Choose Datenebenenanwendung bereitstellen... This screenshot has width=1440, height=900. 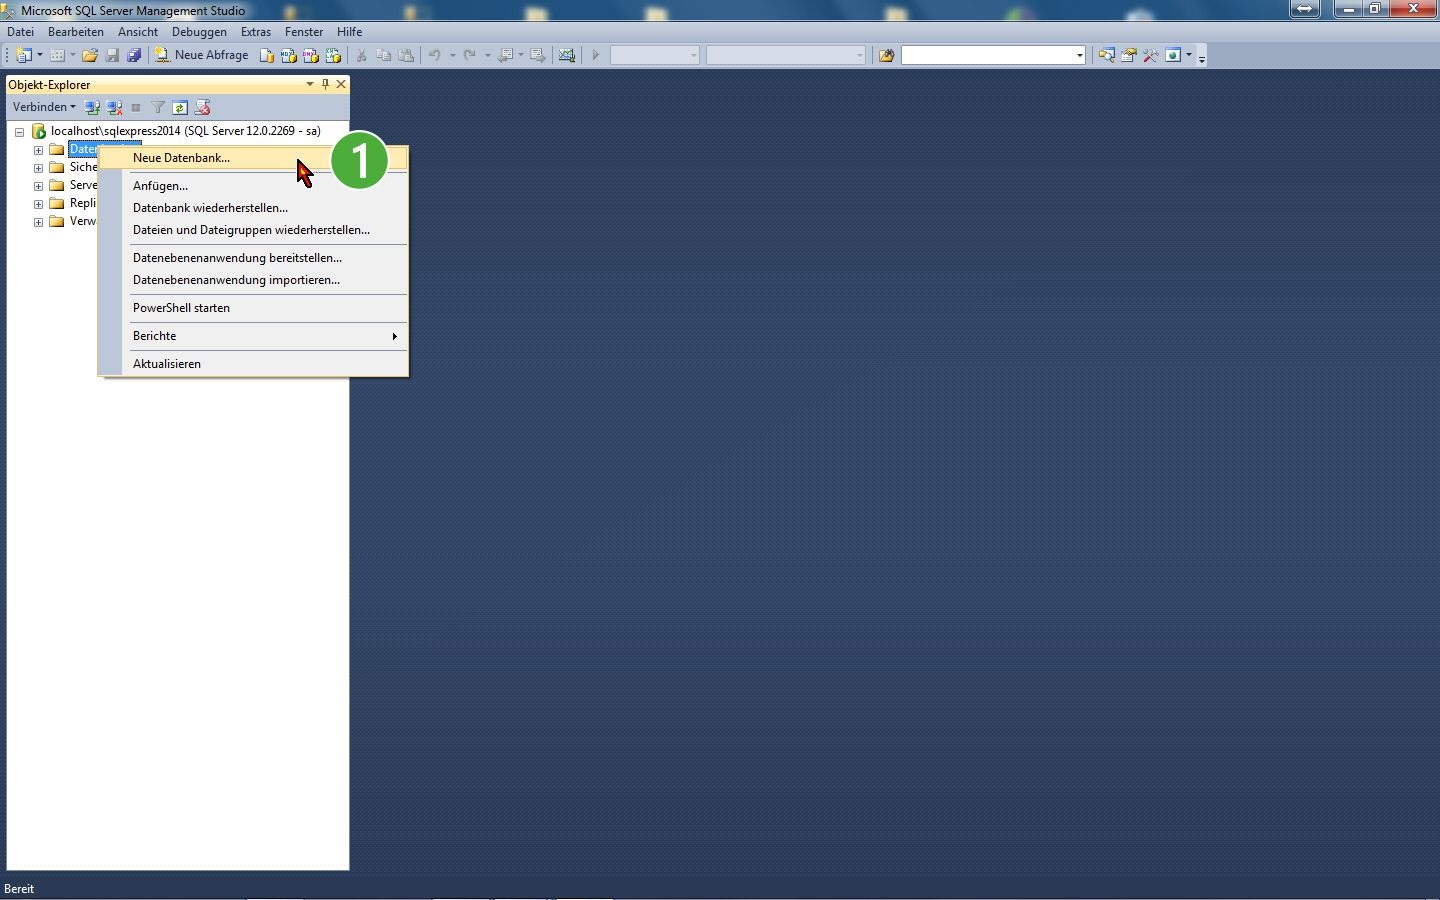pos(253,258)
